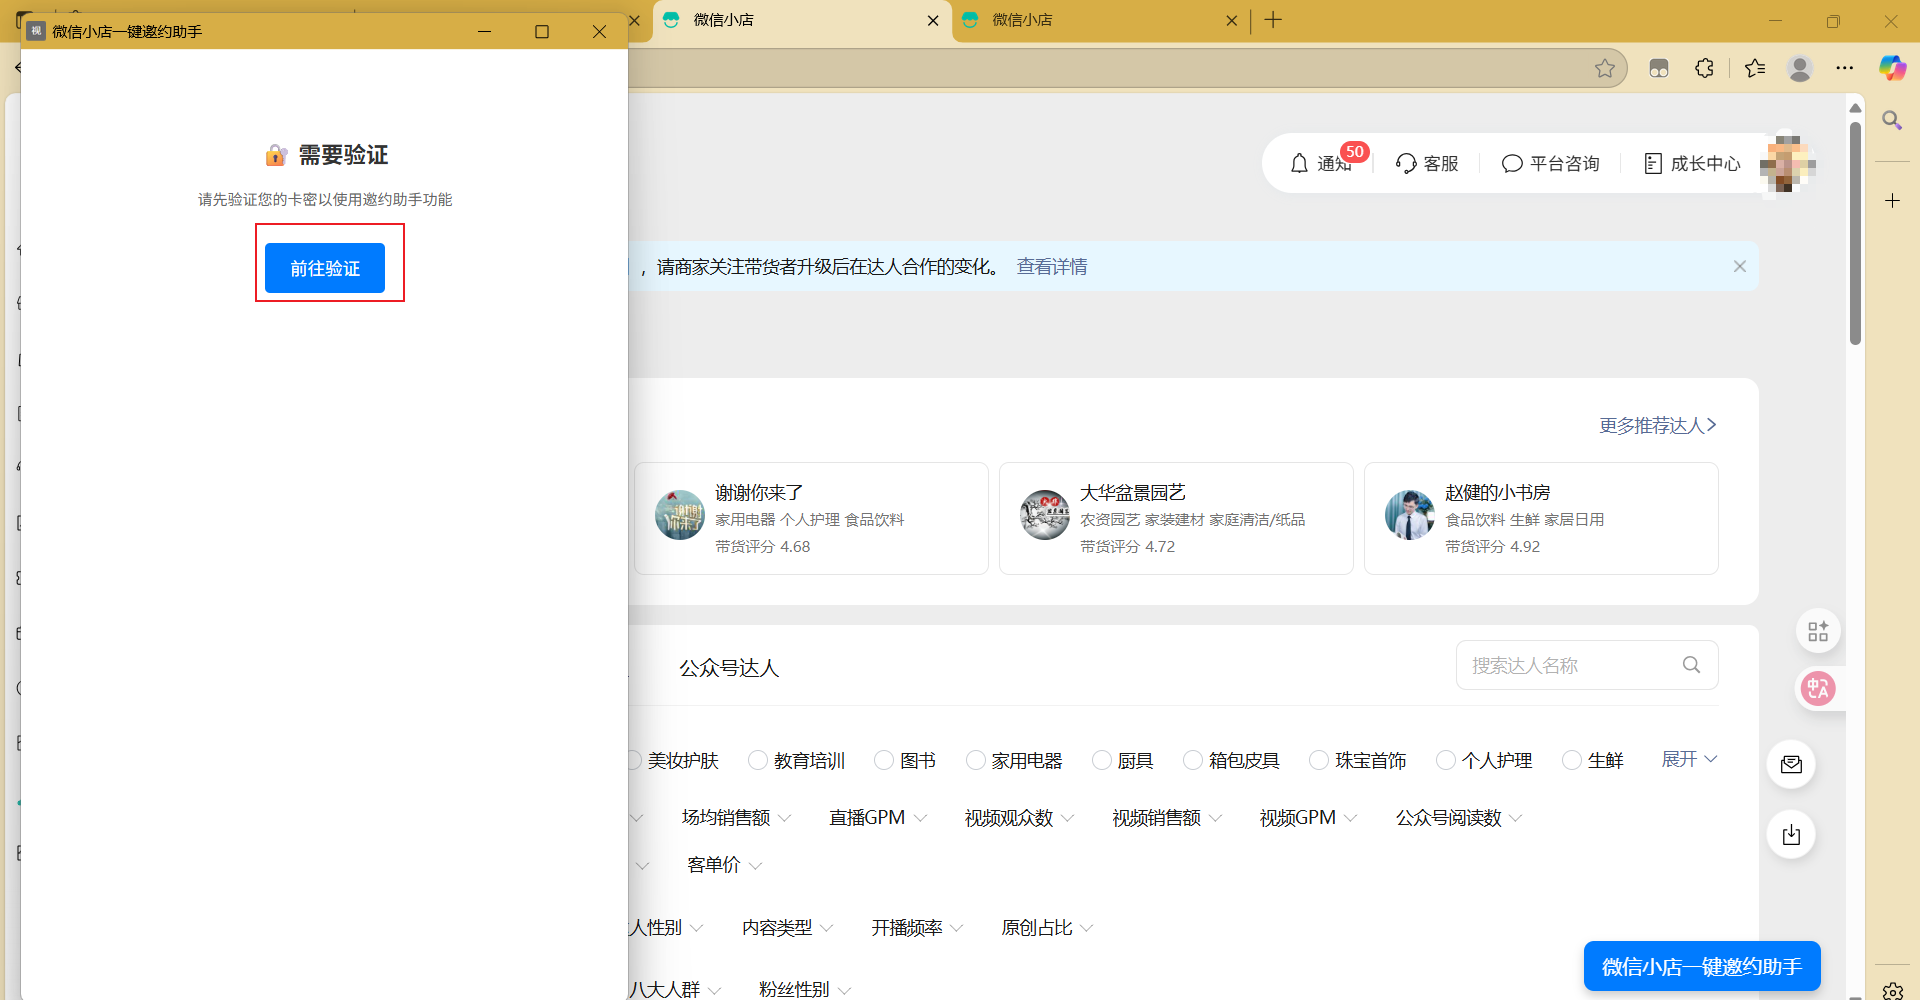1920x1000 pixels.
Task: Open 开播频率 filter dropdown
Action: pyautogui.click(x=917, y=928)
